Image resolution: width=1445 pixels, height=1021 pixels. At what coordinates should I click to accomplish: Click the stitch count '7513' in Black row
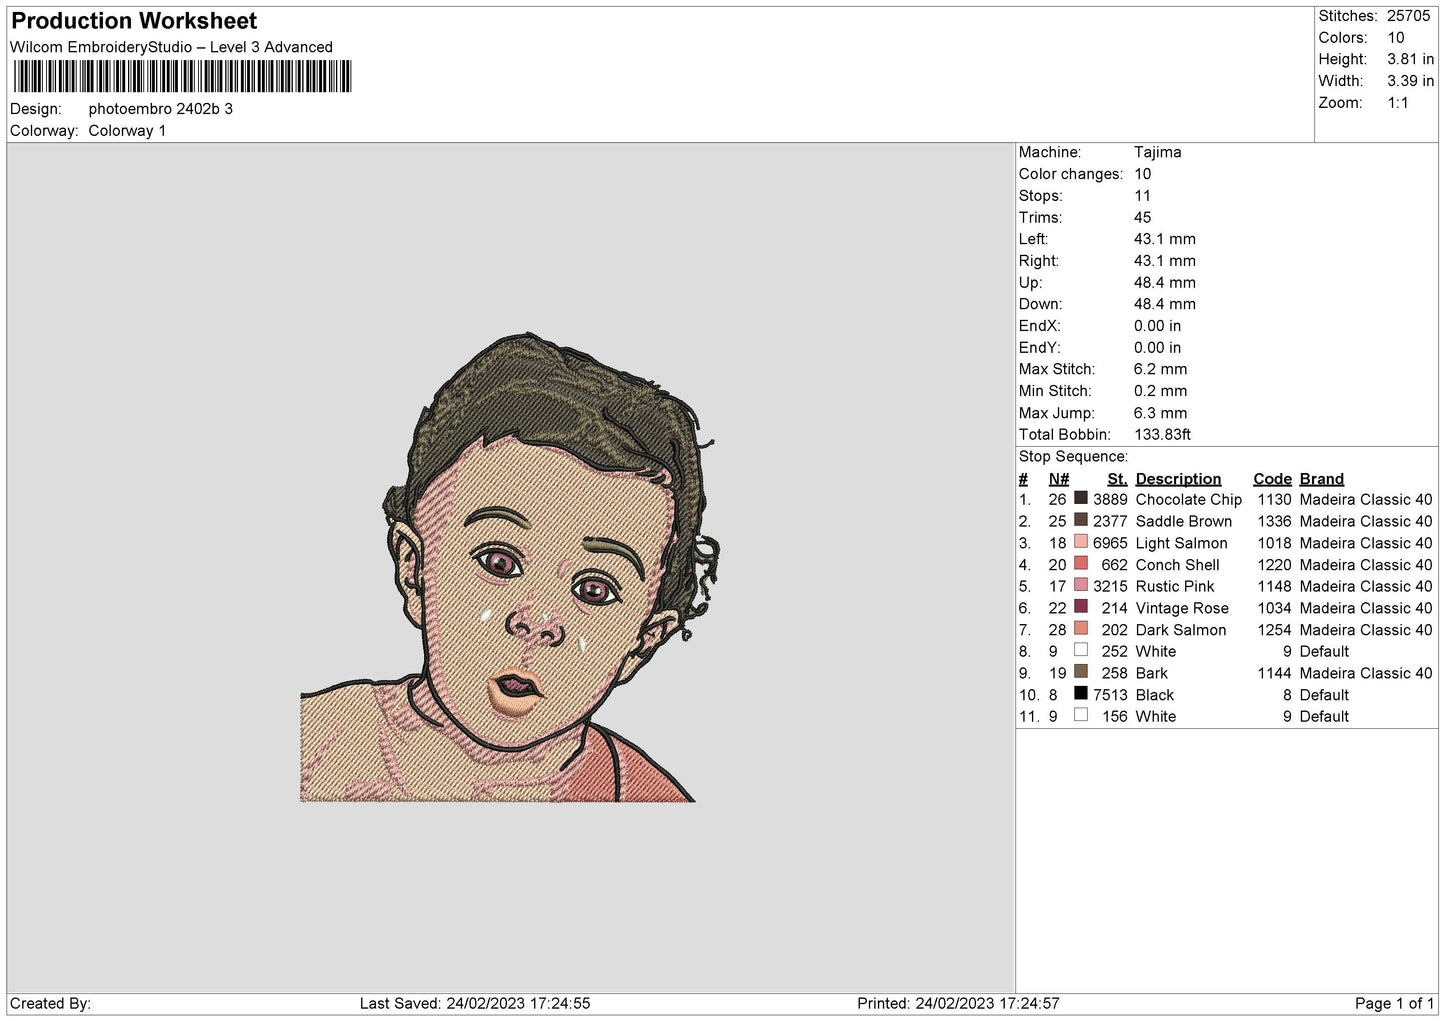tap(1110, 695)
